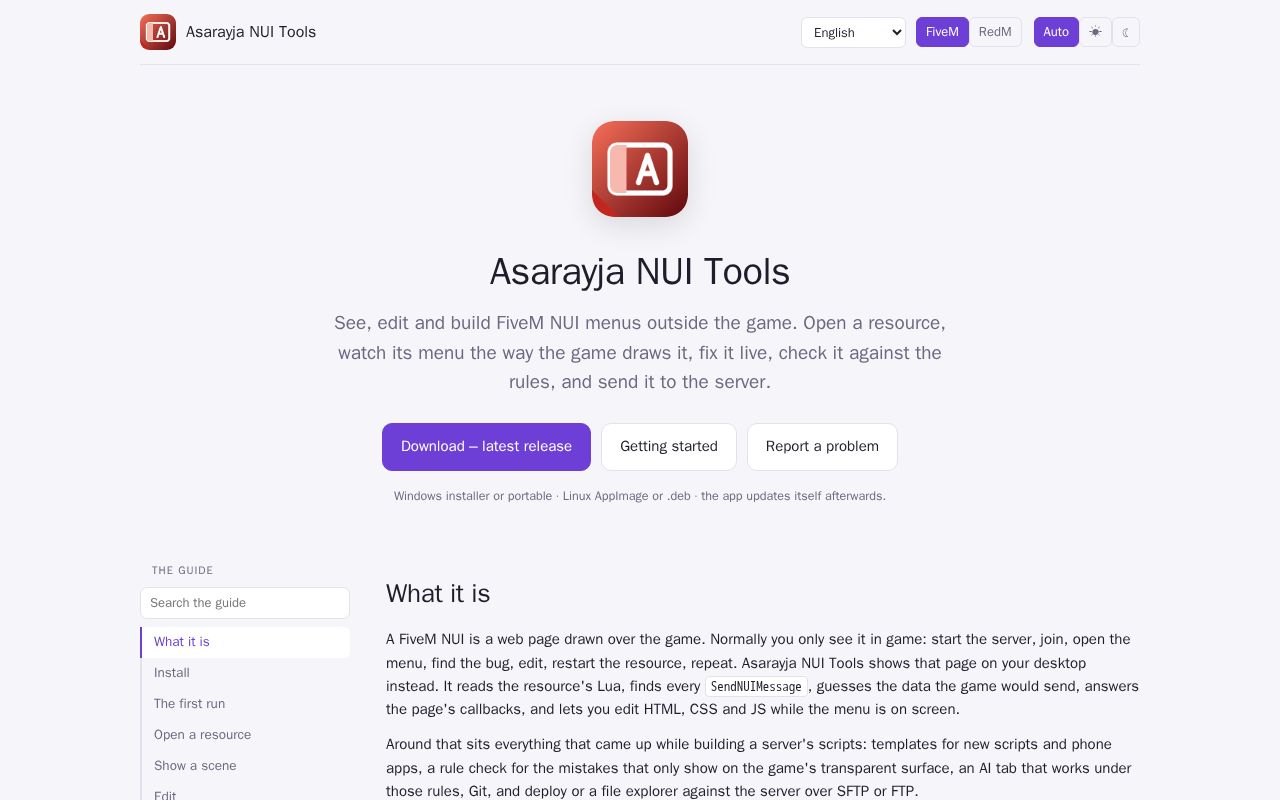Open the English language dropdown

point(853,32)
